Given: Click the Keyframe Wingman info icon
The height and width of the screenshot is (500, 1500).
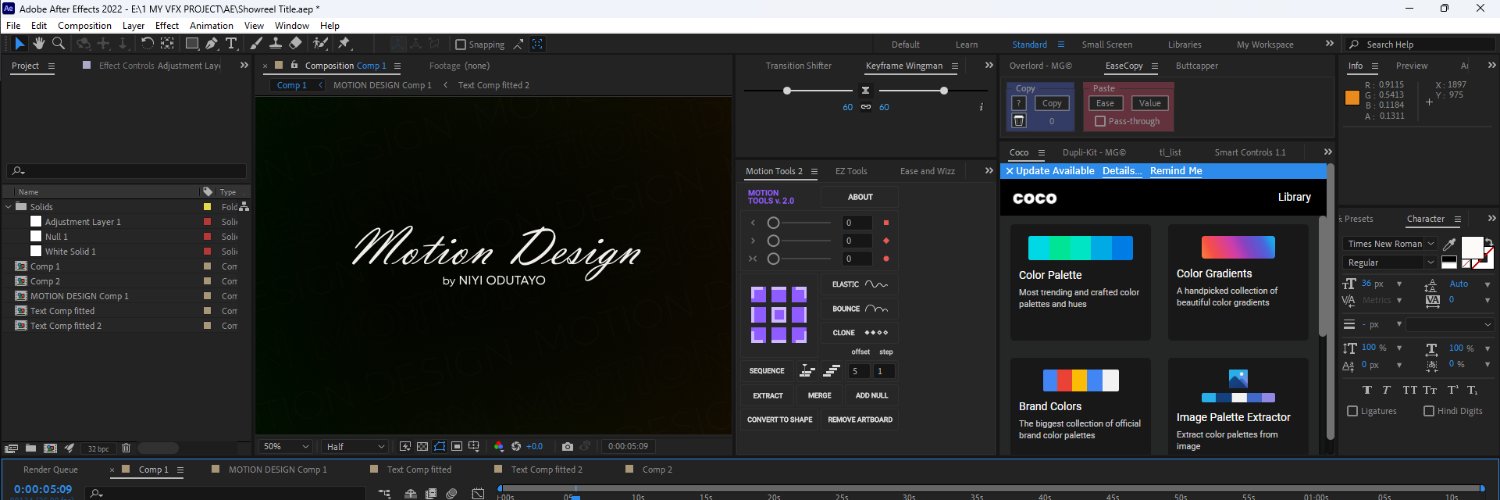Looking at the screenshot, I should [981, 107].
